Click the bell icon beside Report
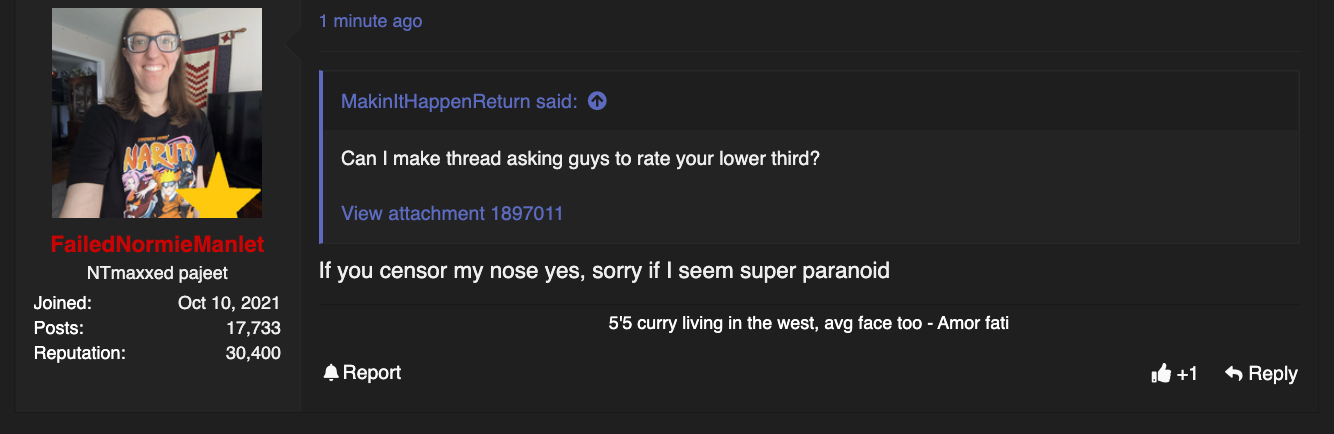 point(331,373)
